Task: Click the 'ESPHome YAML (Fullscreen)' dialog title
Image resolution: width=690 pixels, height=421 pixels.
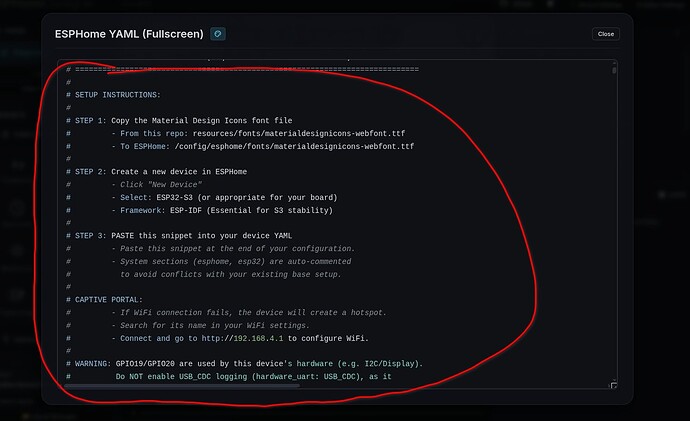Action: (129, 34)
